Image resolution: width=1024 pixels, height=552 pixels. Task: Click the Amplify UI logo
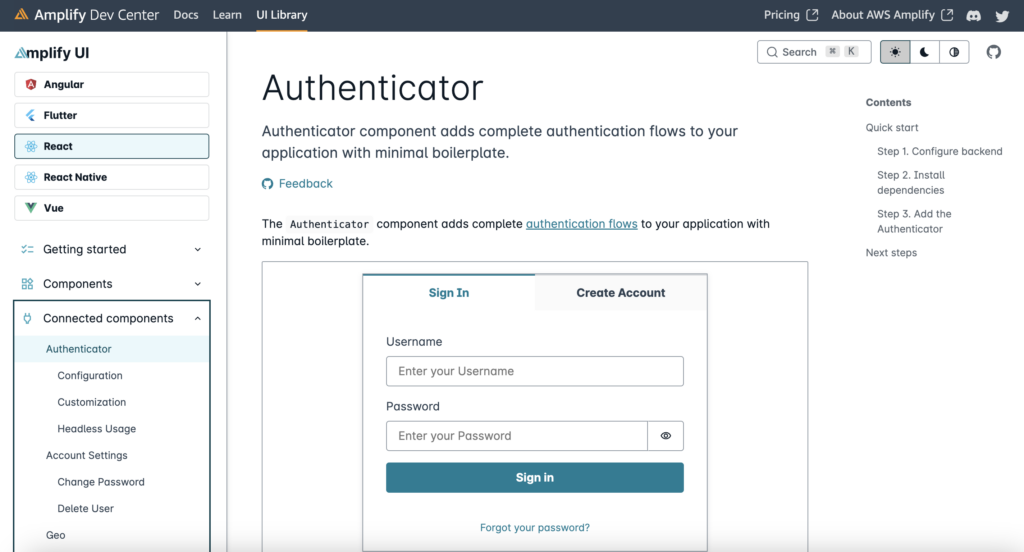pyautogui.click(x=52, y=53)
